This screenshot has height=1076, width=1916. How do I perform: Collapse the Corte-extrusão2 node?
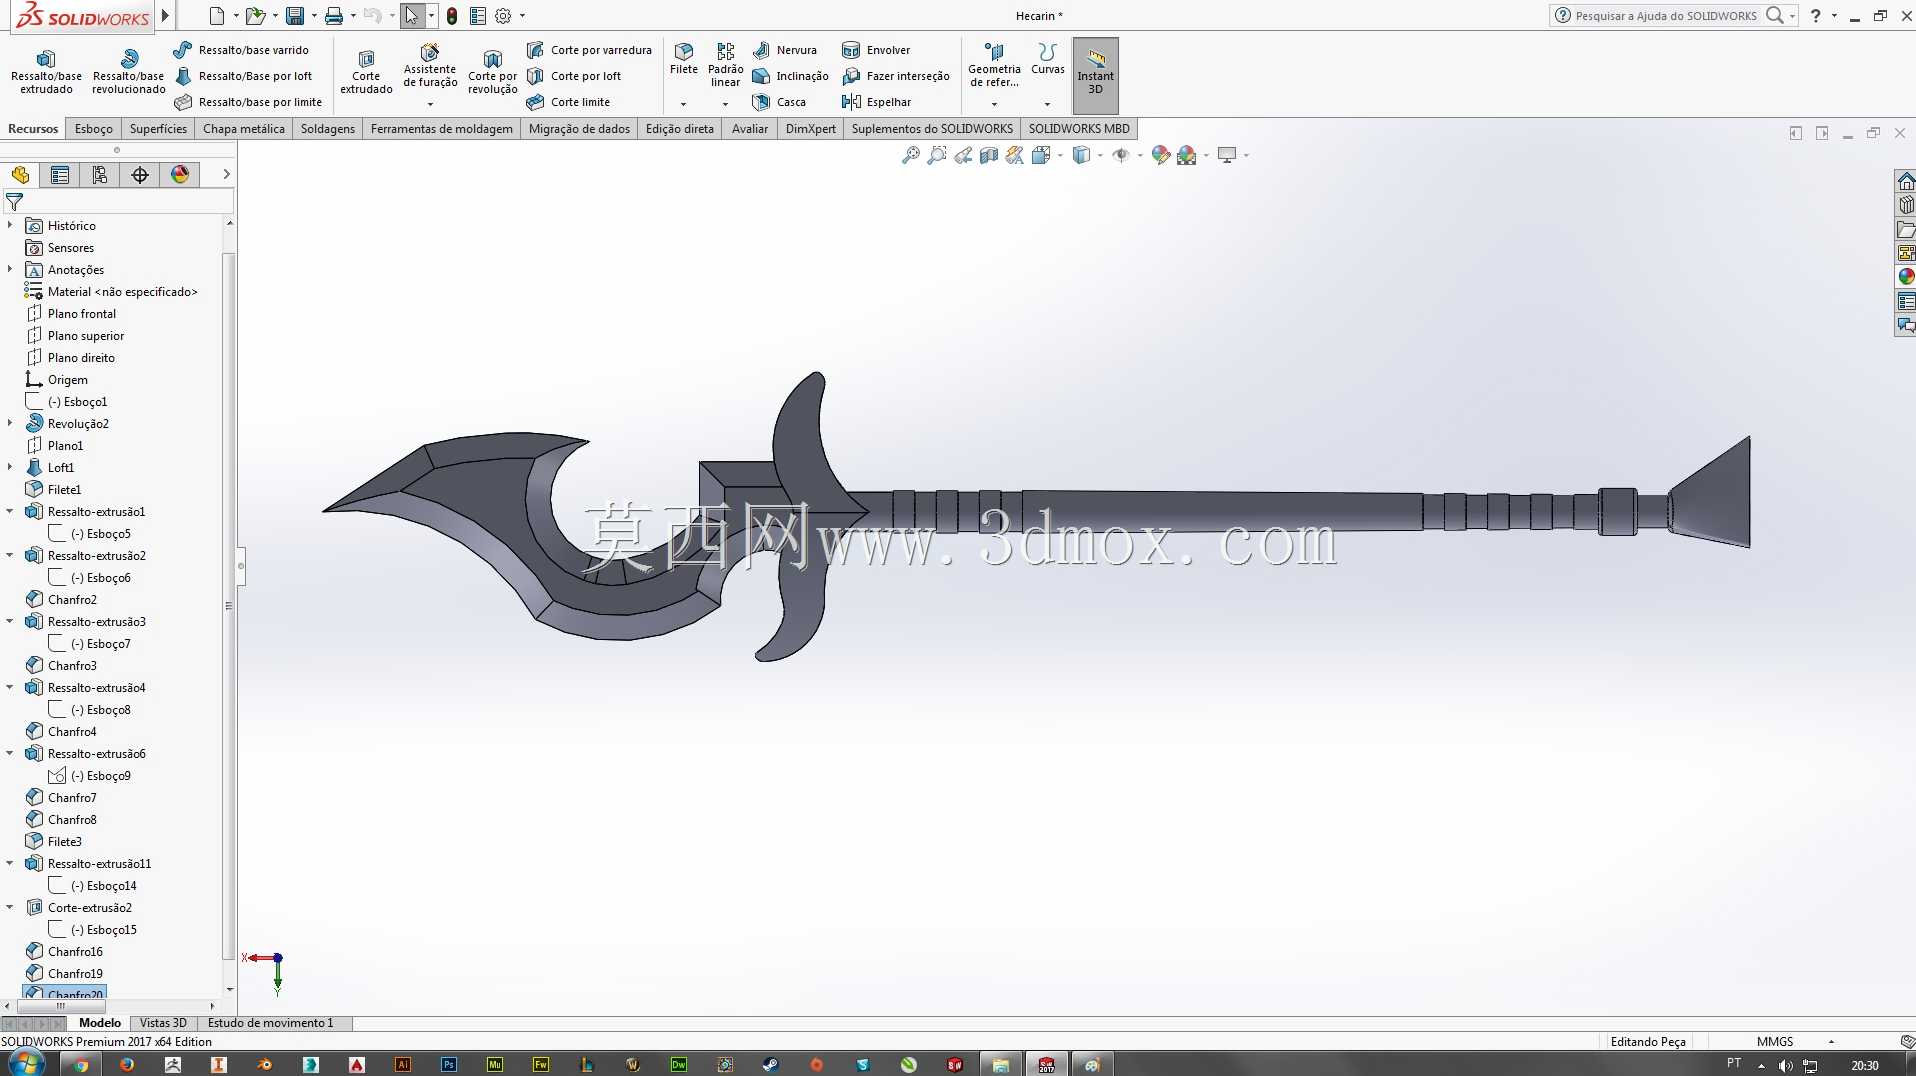click(10, 908)
